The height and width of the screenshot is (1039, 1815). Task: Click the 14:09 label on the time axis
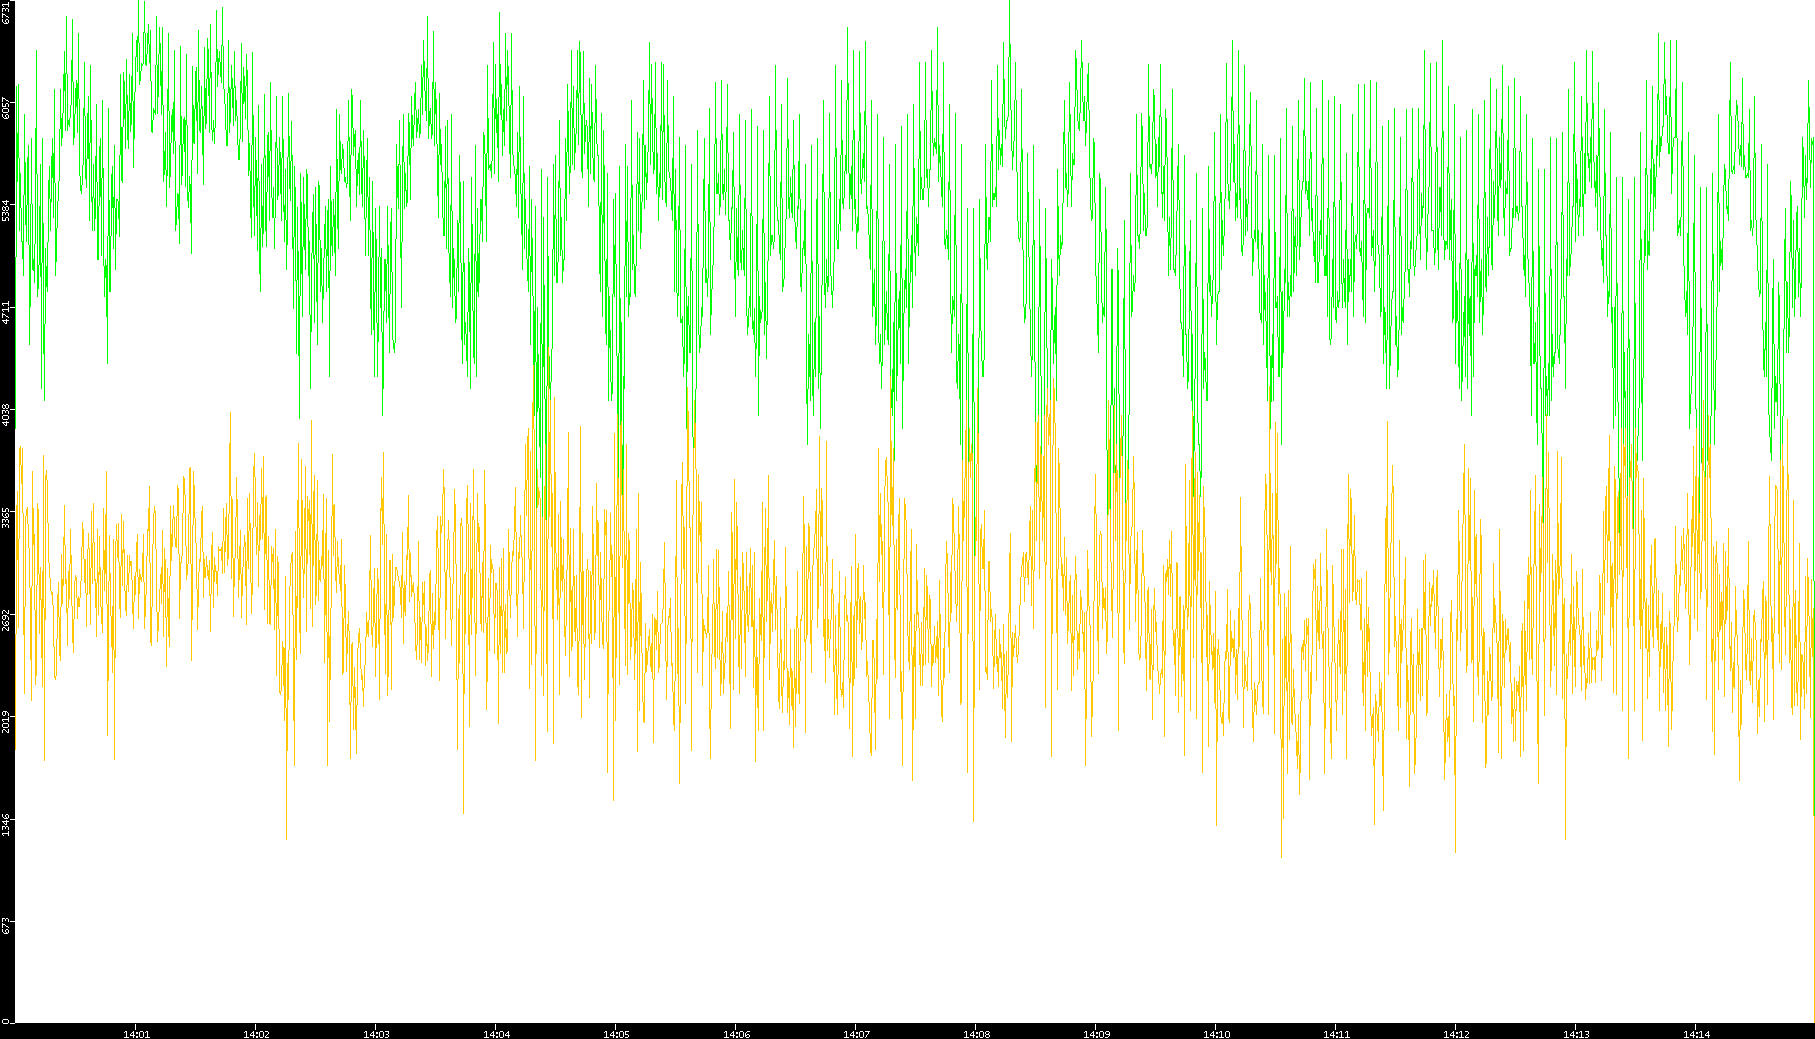tap(1096, 1034)
